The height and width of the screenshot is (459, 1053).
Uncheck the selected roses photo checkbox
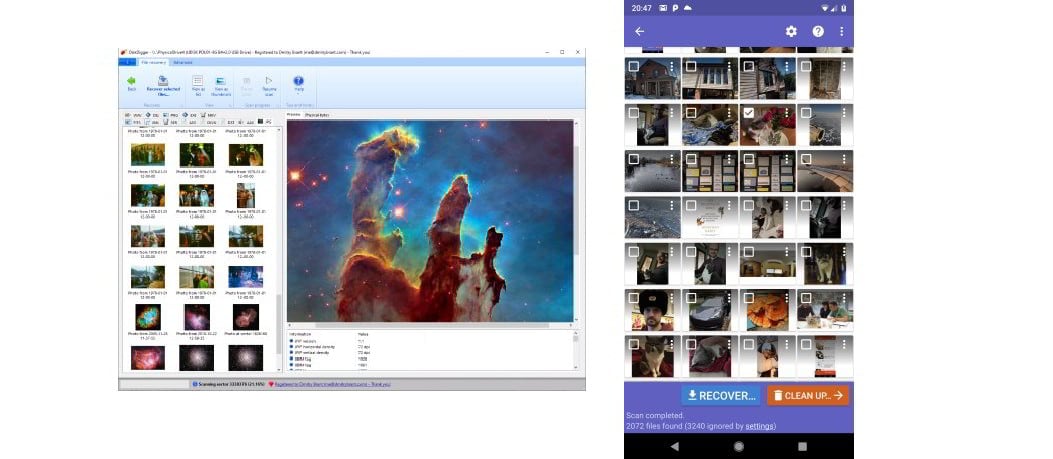tap(748, 113)
